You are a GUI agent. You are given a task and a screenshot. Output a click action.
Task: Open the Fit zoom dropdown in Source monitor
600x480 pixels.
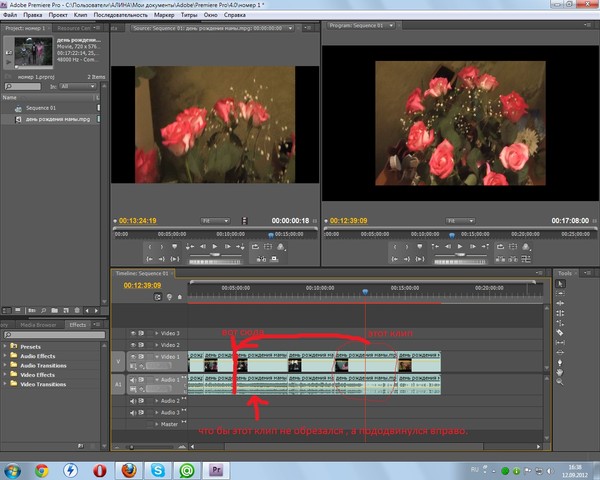[x=214, y=220]
